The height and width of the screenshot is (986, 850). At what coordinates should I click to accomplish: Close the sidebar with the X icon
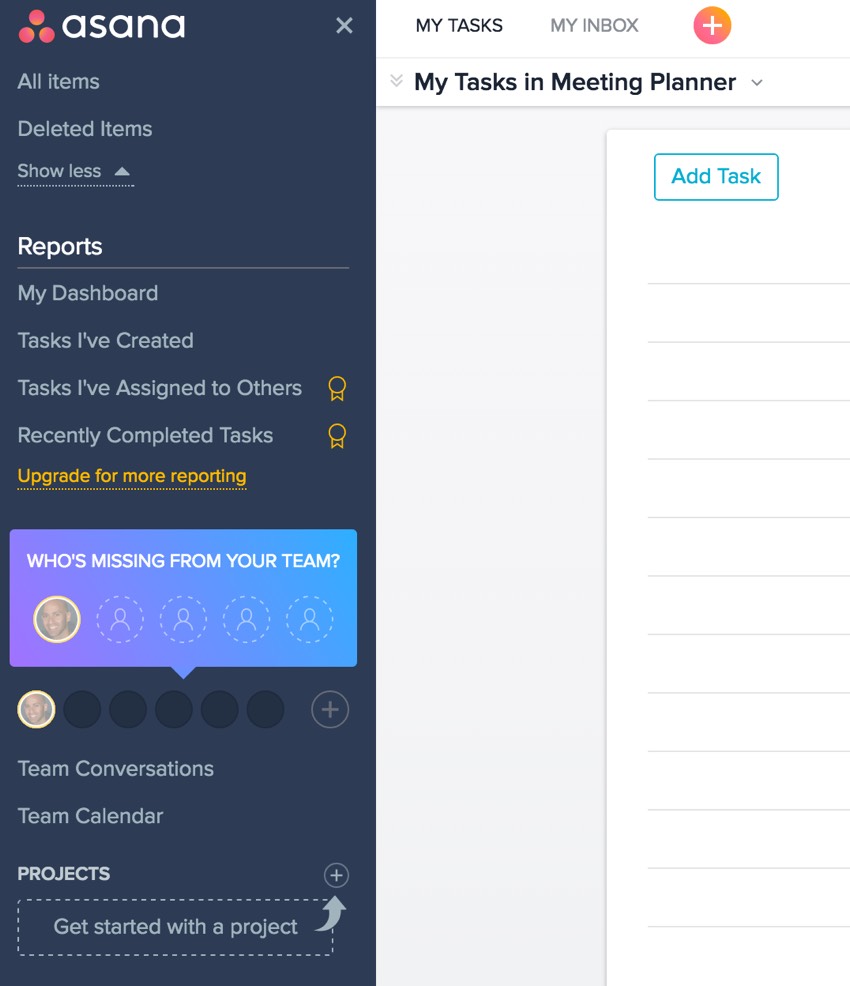pyautogui.click(x=344, y=26)
